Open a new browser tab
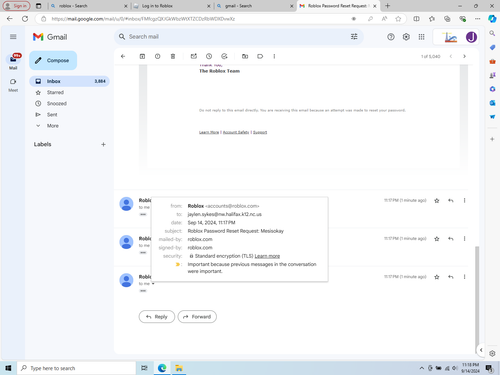500x375 pixels. point(387,6)
